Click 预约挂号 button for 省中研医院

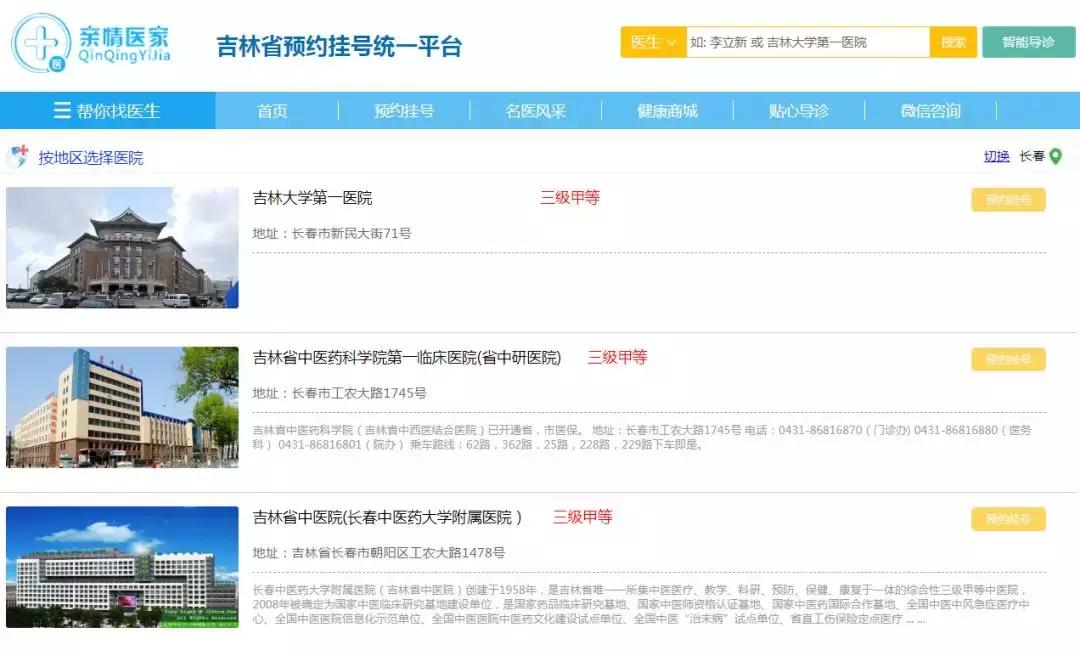[x=1008, y=358]
